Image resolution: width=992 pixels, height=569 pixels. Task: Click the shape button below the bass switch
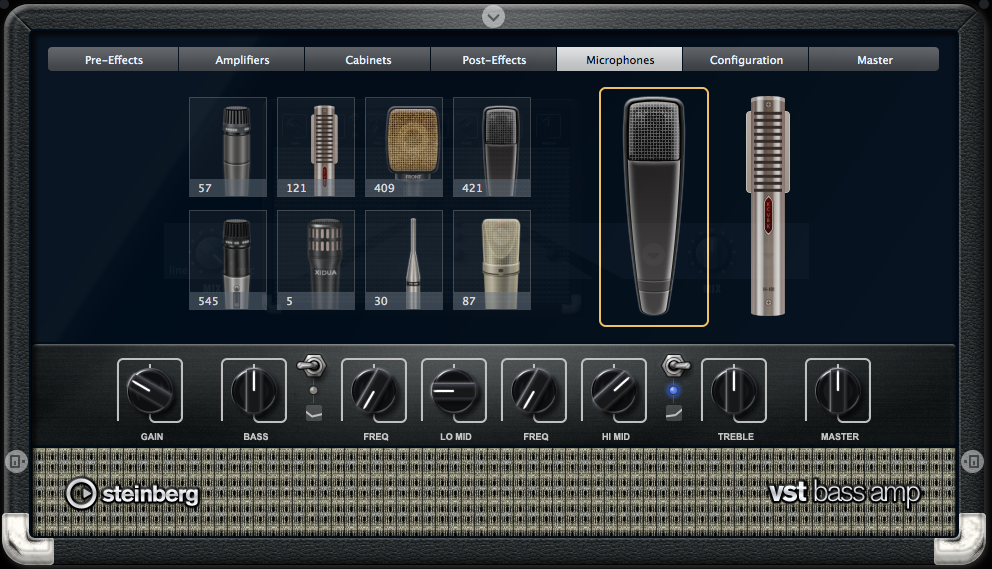coord(314,413)
